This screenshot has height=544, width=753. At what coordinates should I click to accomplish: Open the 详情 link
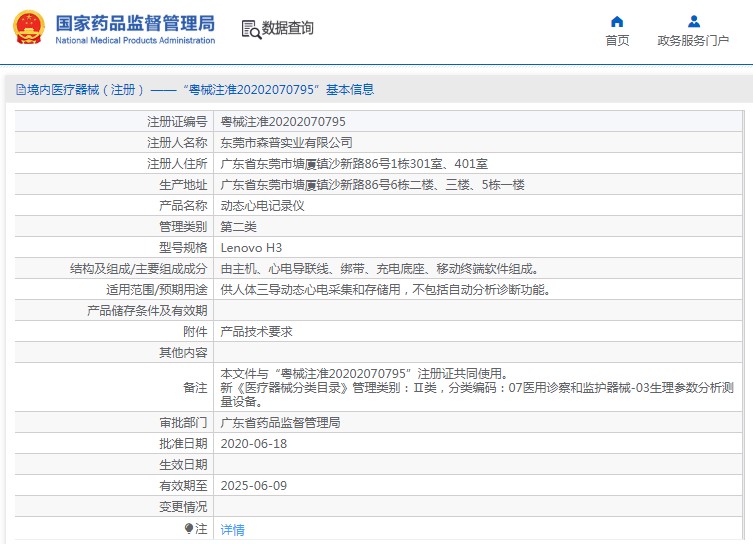pyautogui.click(x=232, y=529)
